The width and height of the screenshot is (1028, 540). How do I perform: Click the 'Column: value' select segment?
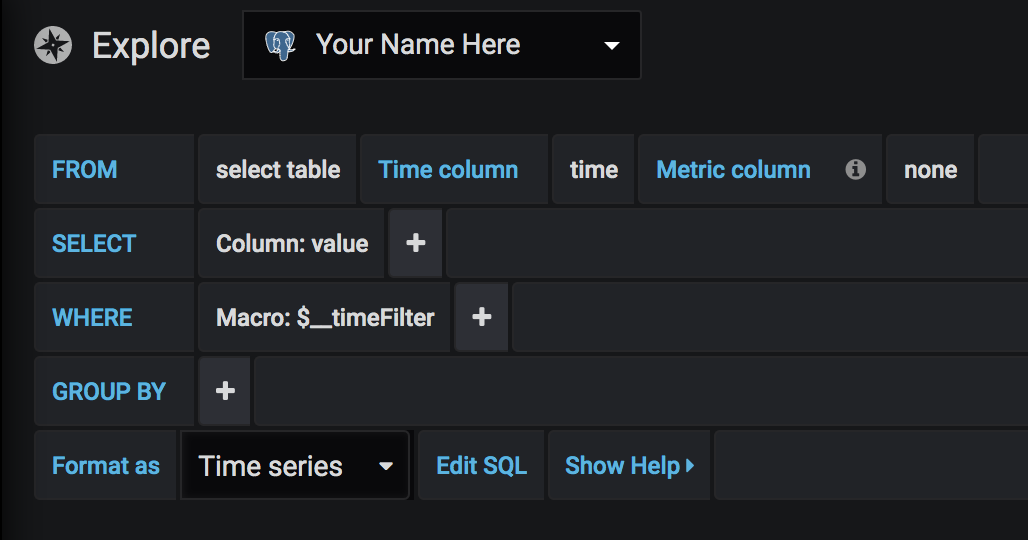(x=292, y=243)
